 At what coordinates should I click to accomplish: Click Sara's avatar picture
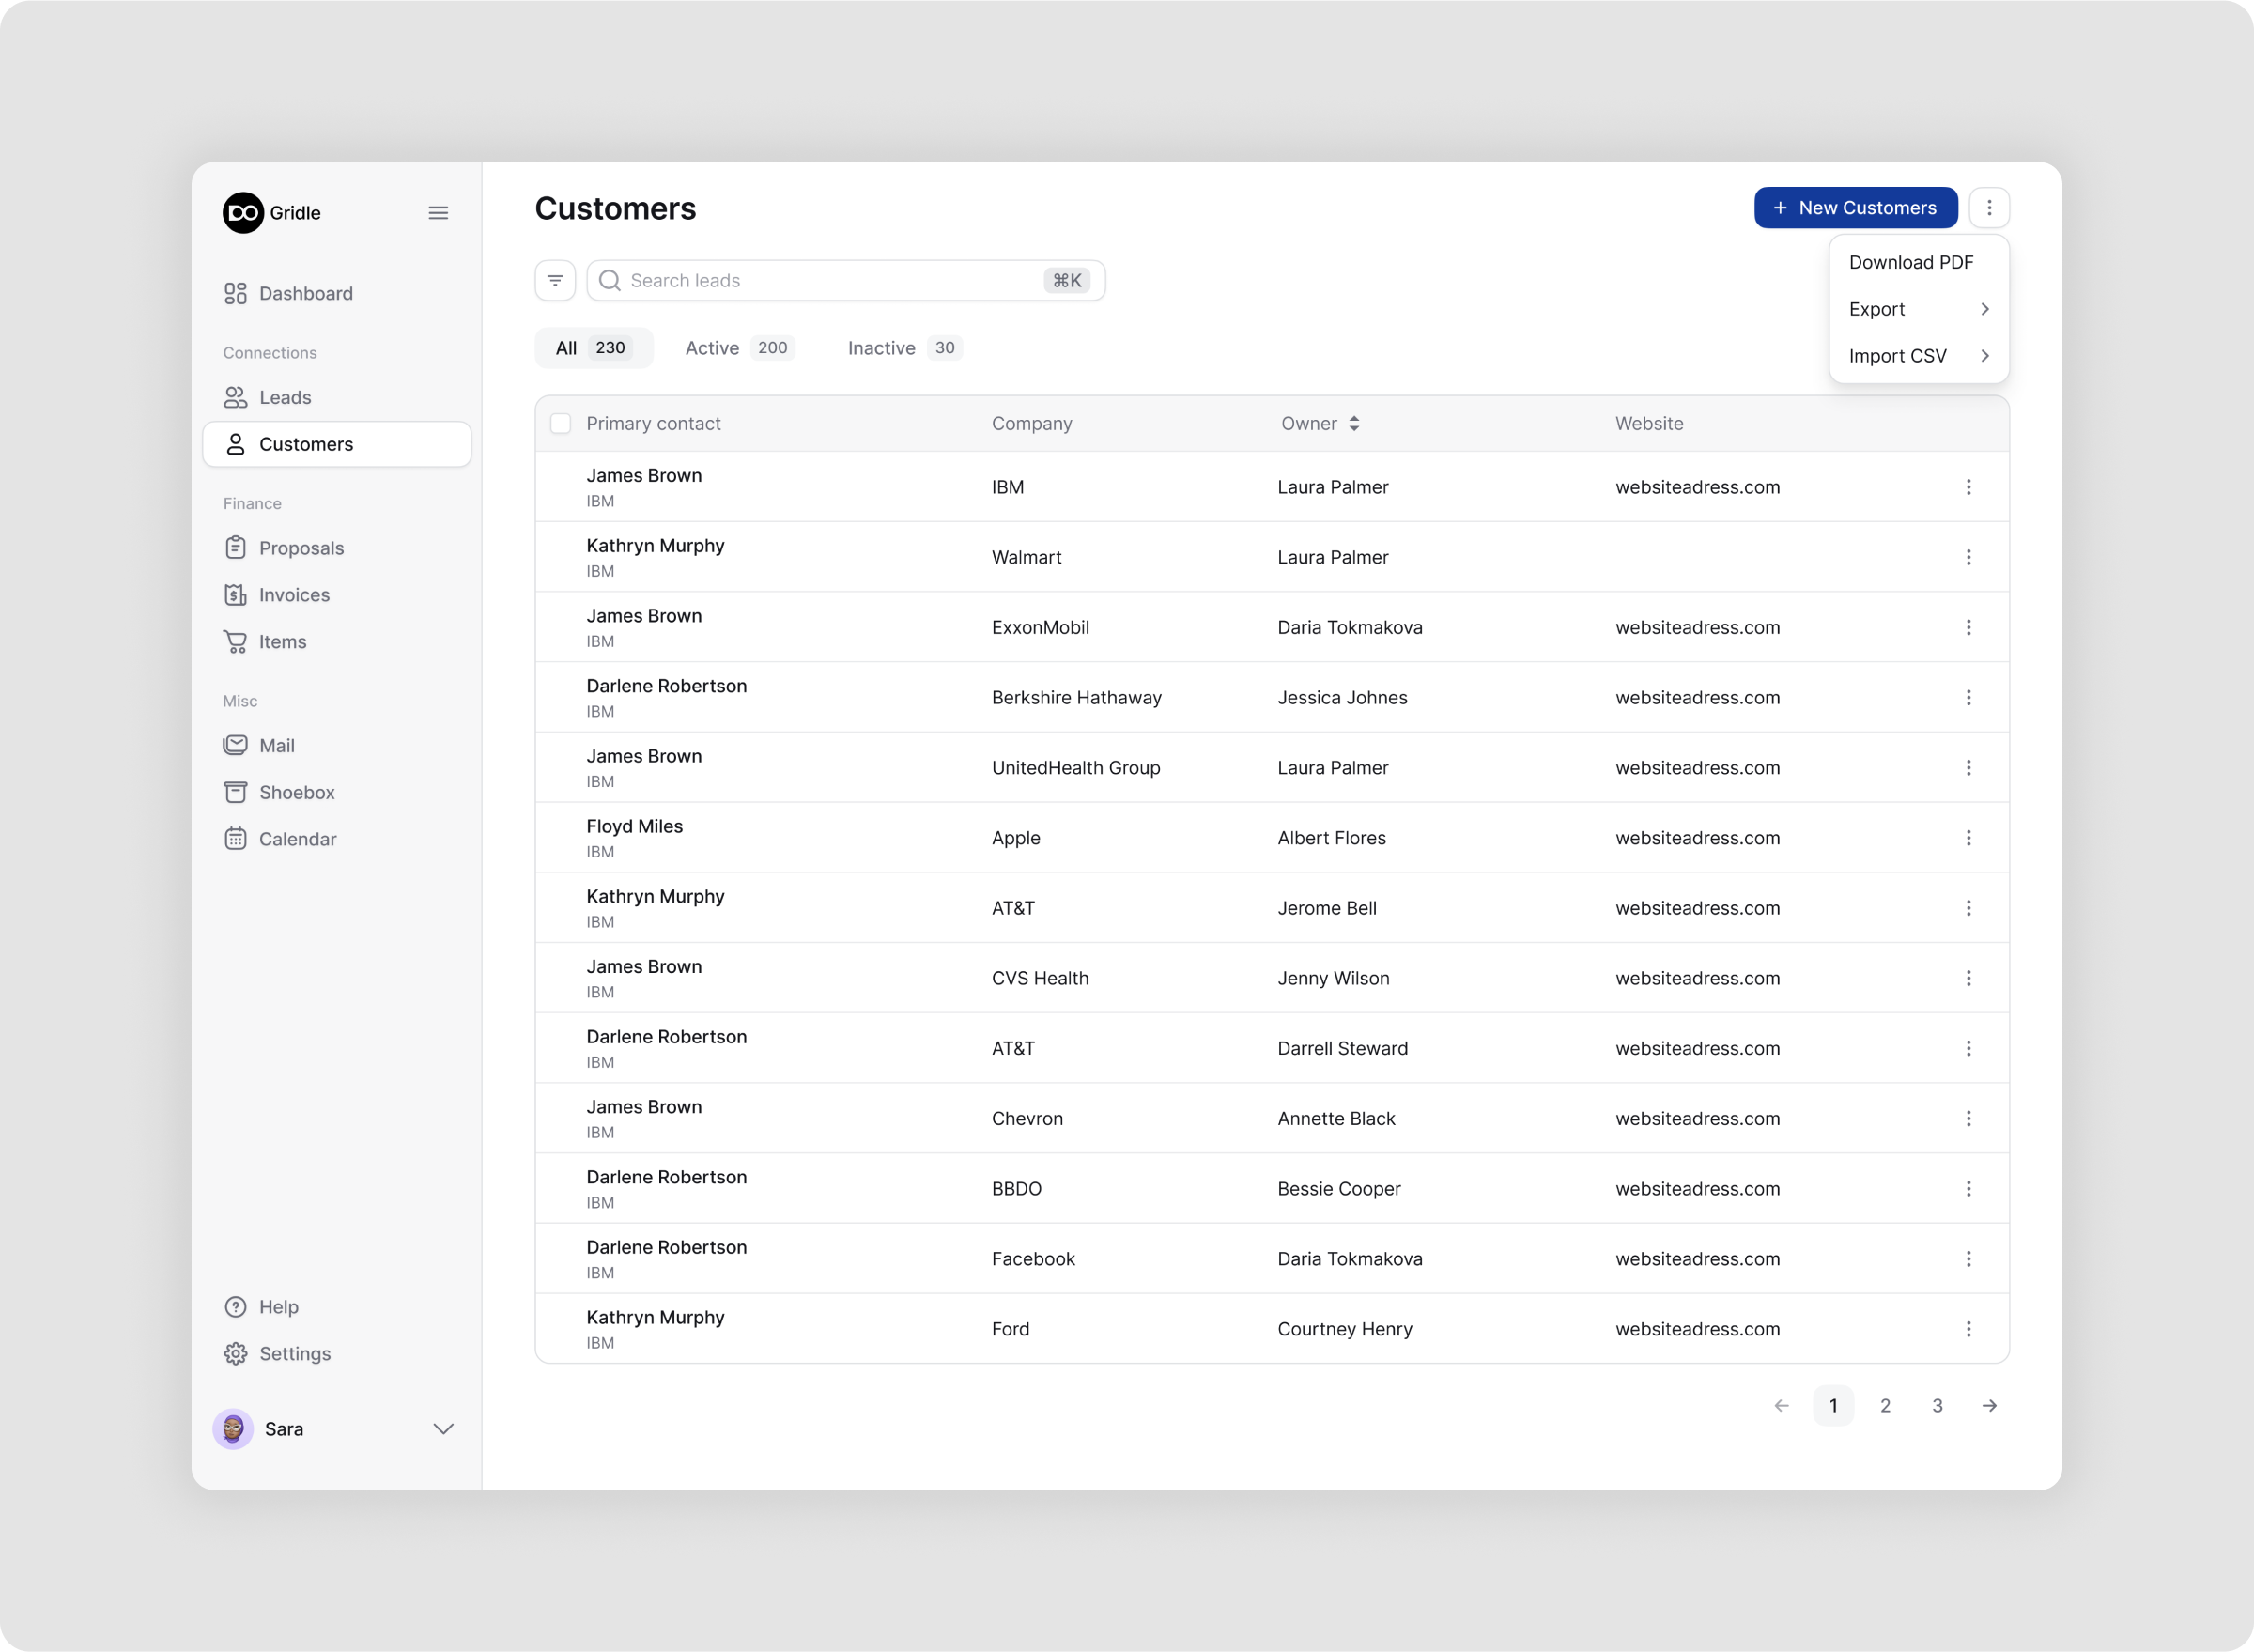pyautogui.click(x=233, y=1429)
